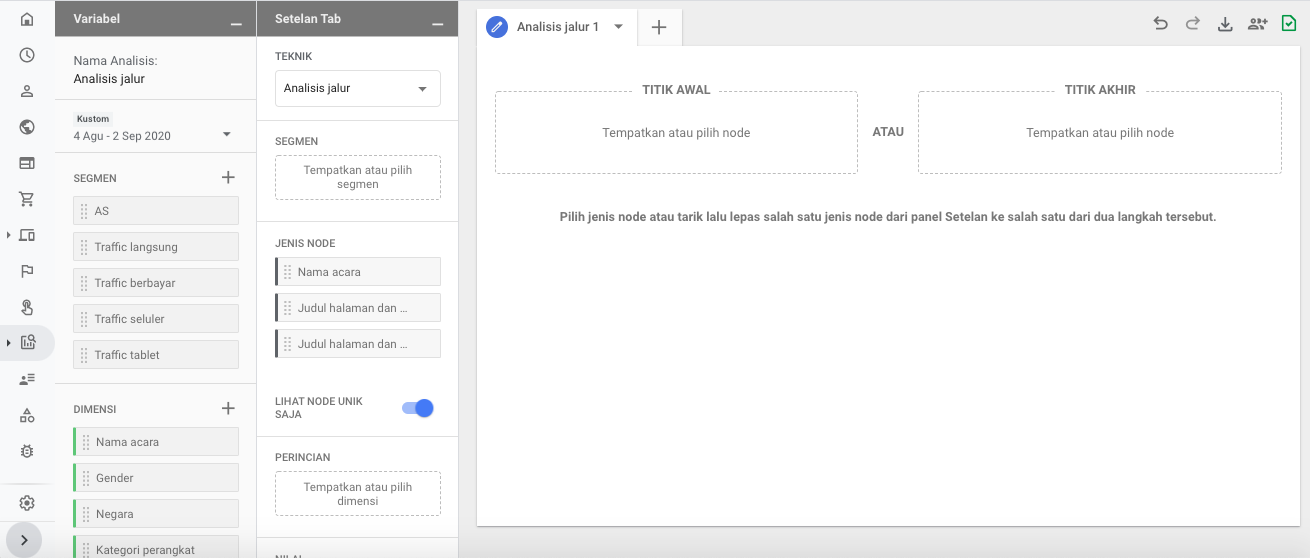This screenshot has height=558, width=1310.
Task: Open the Analysis chart icon in sidebar
Action: pyautogui.click(x=27, y=343)
